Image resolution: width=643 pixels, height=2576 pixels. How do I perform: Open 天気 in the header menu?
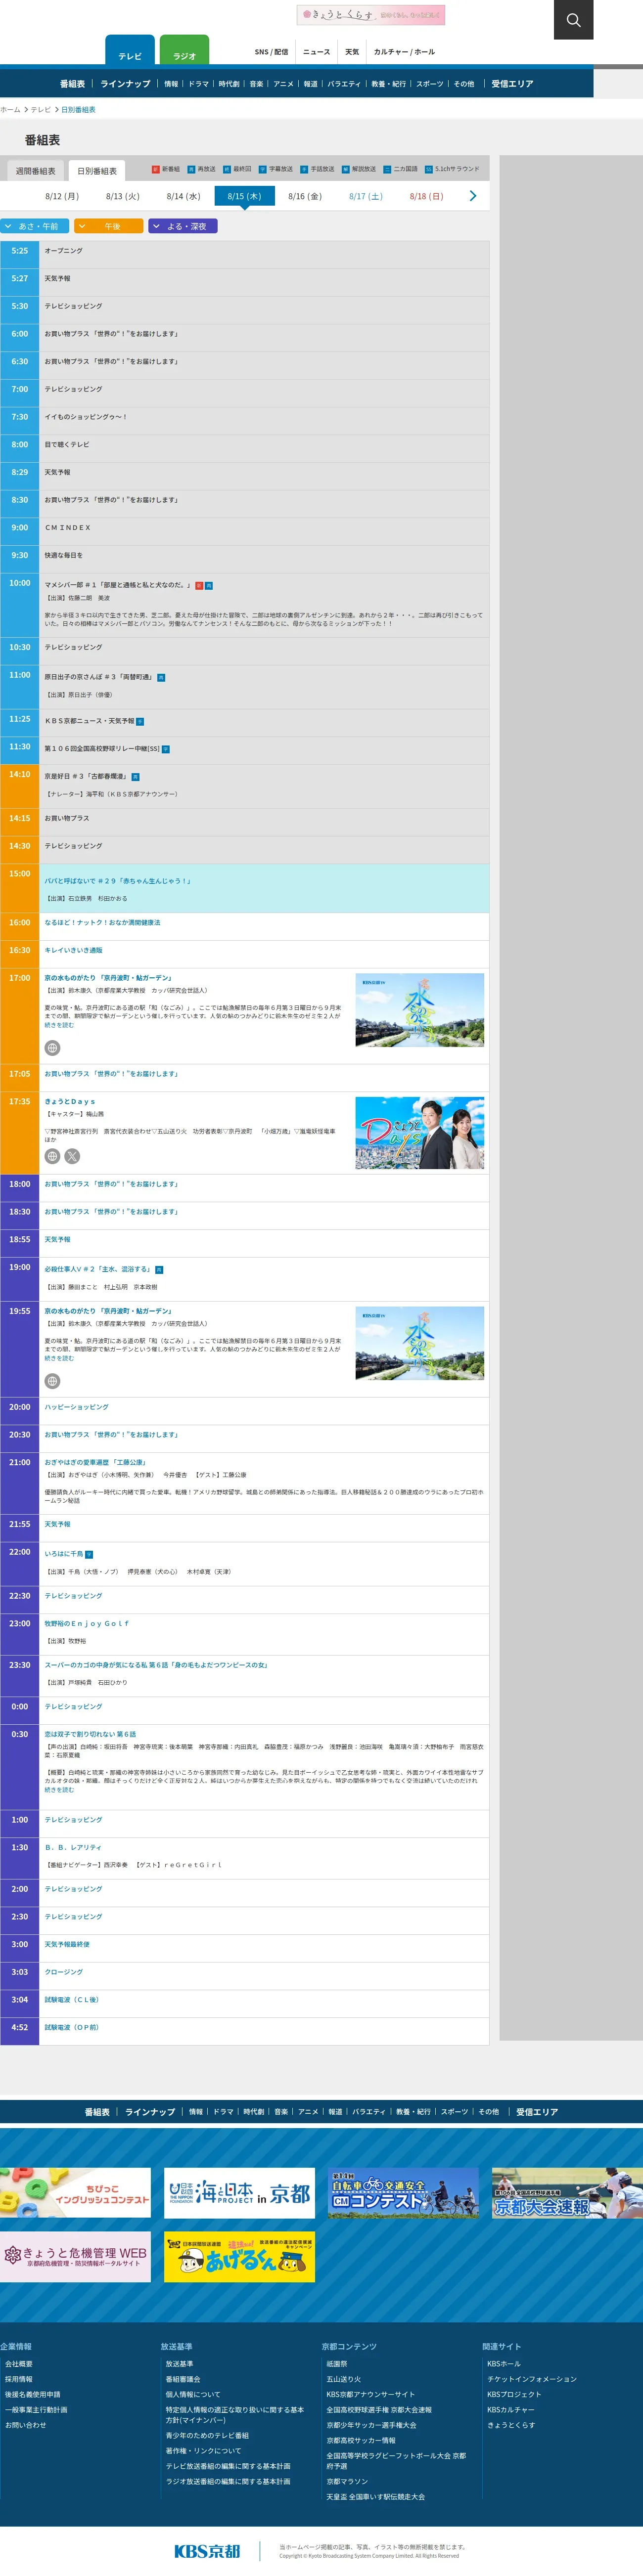coord(352,52)
